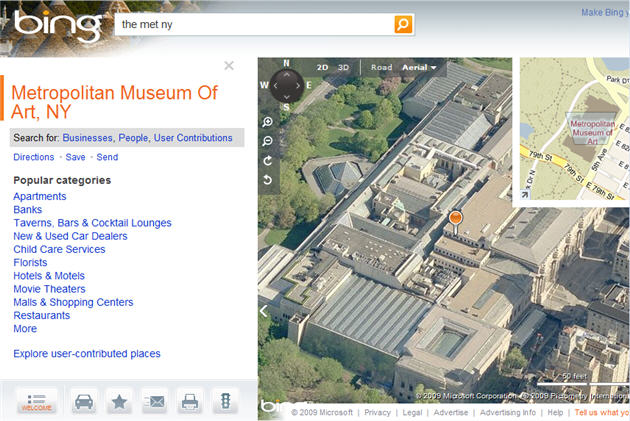Open Movie Theaters category
Image resolution: width=630 pixels, height=421 pixels.
pyautogui.click(x=49, y=289)
